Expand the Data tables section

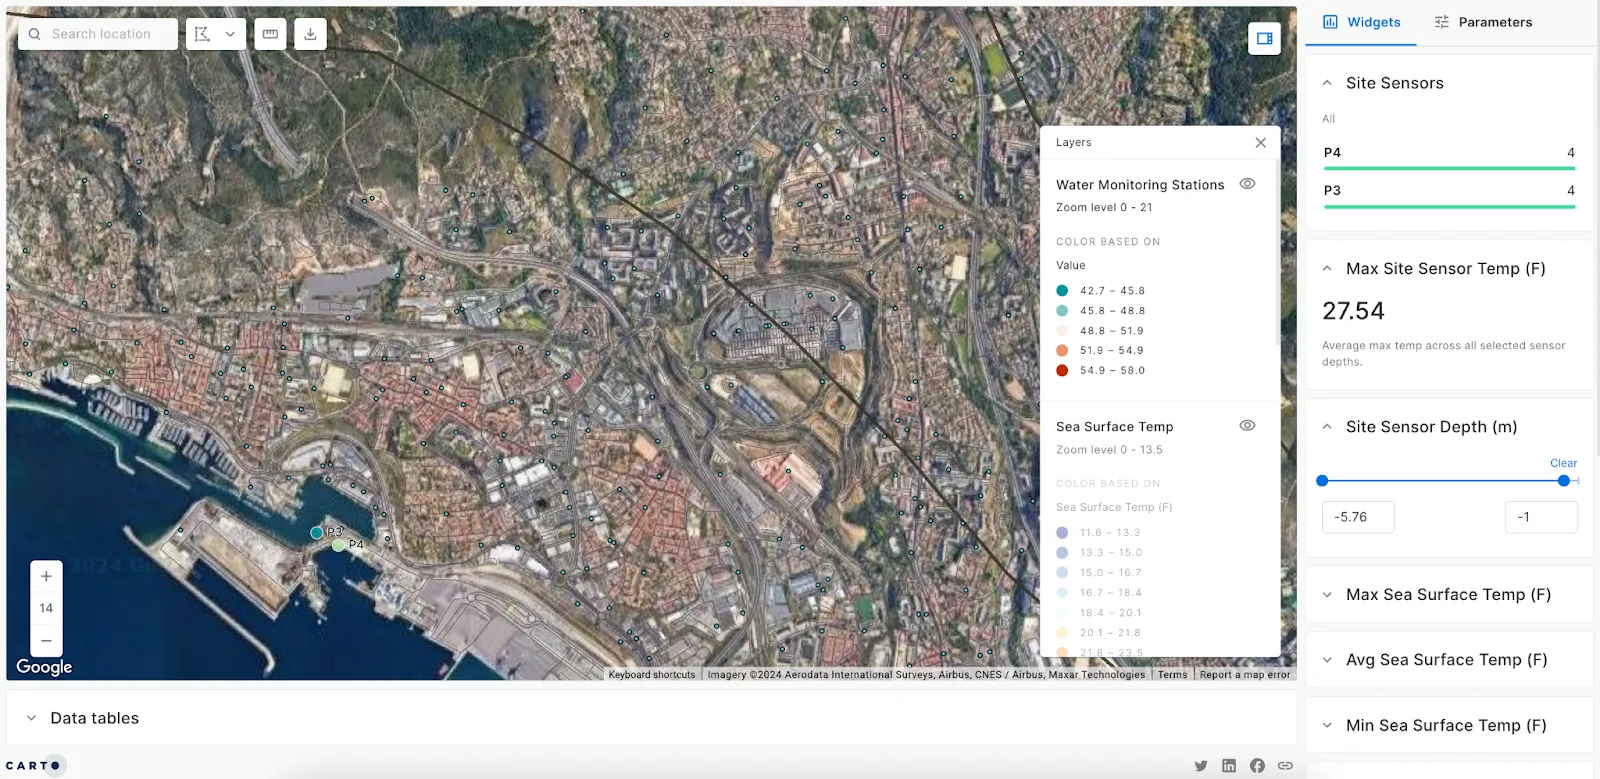(31, 718)
